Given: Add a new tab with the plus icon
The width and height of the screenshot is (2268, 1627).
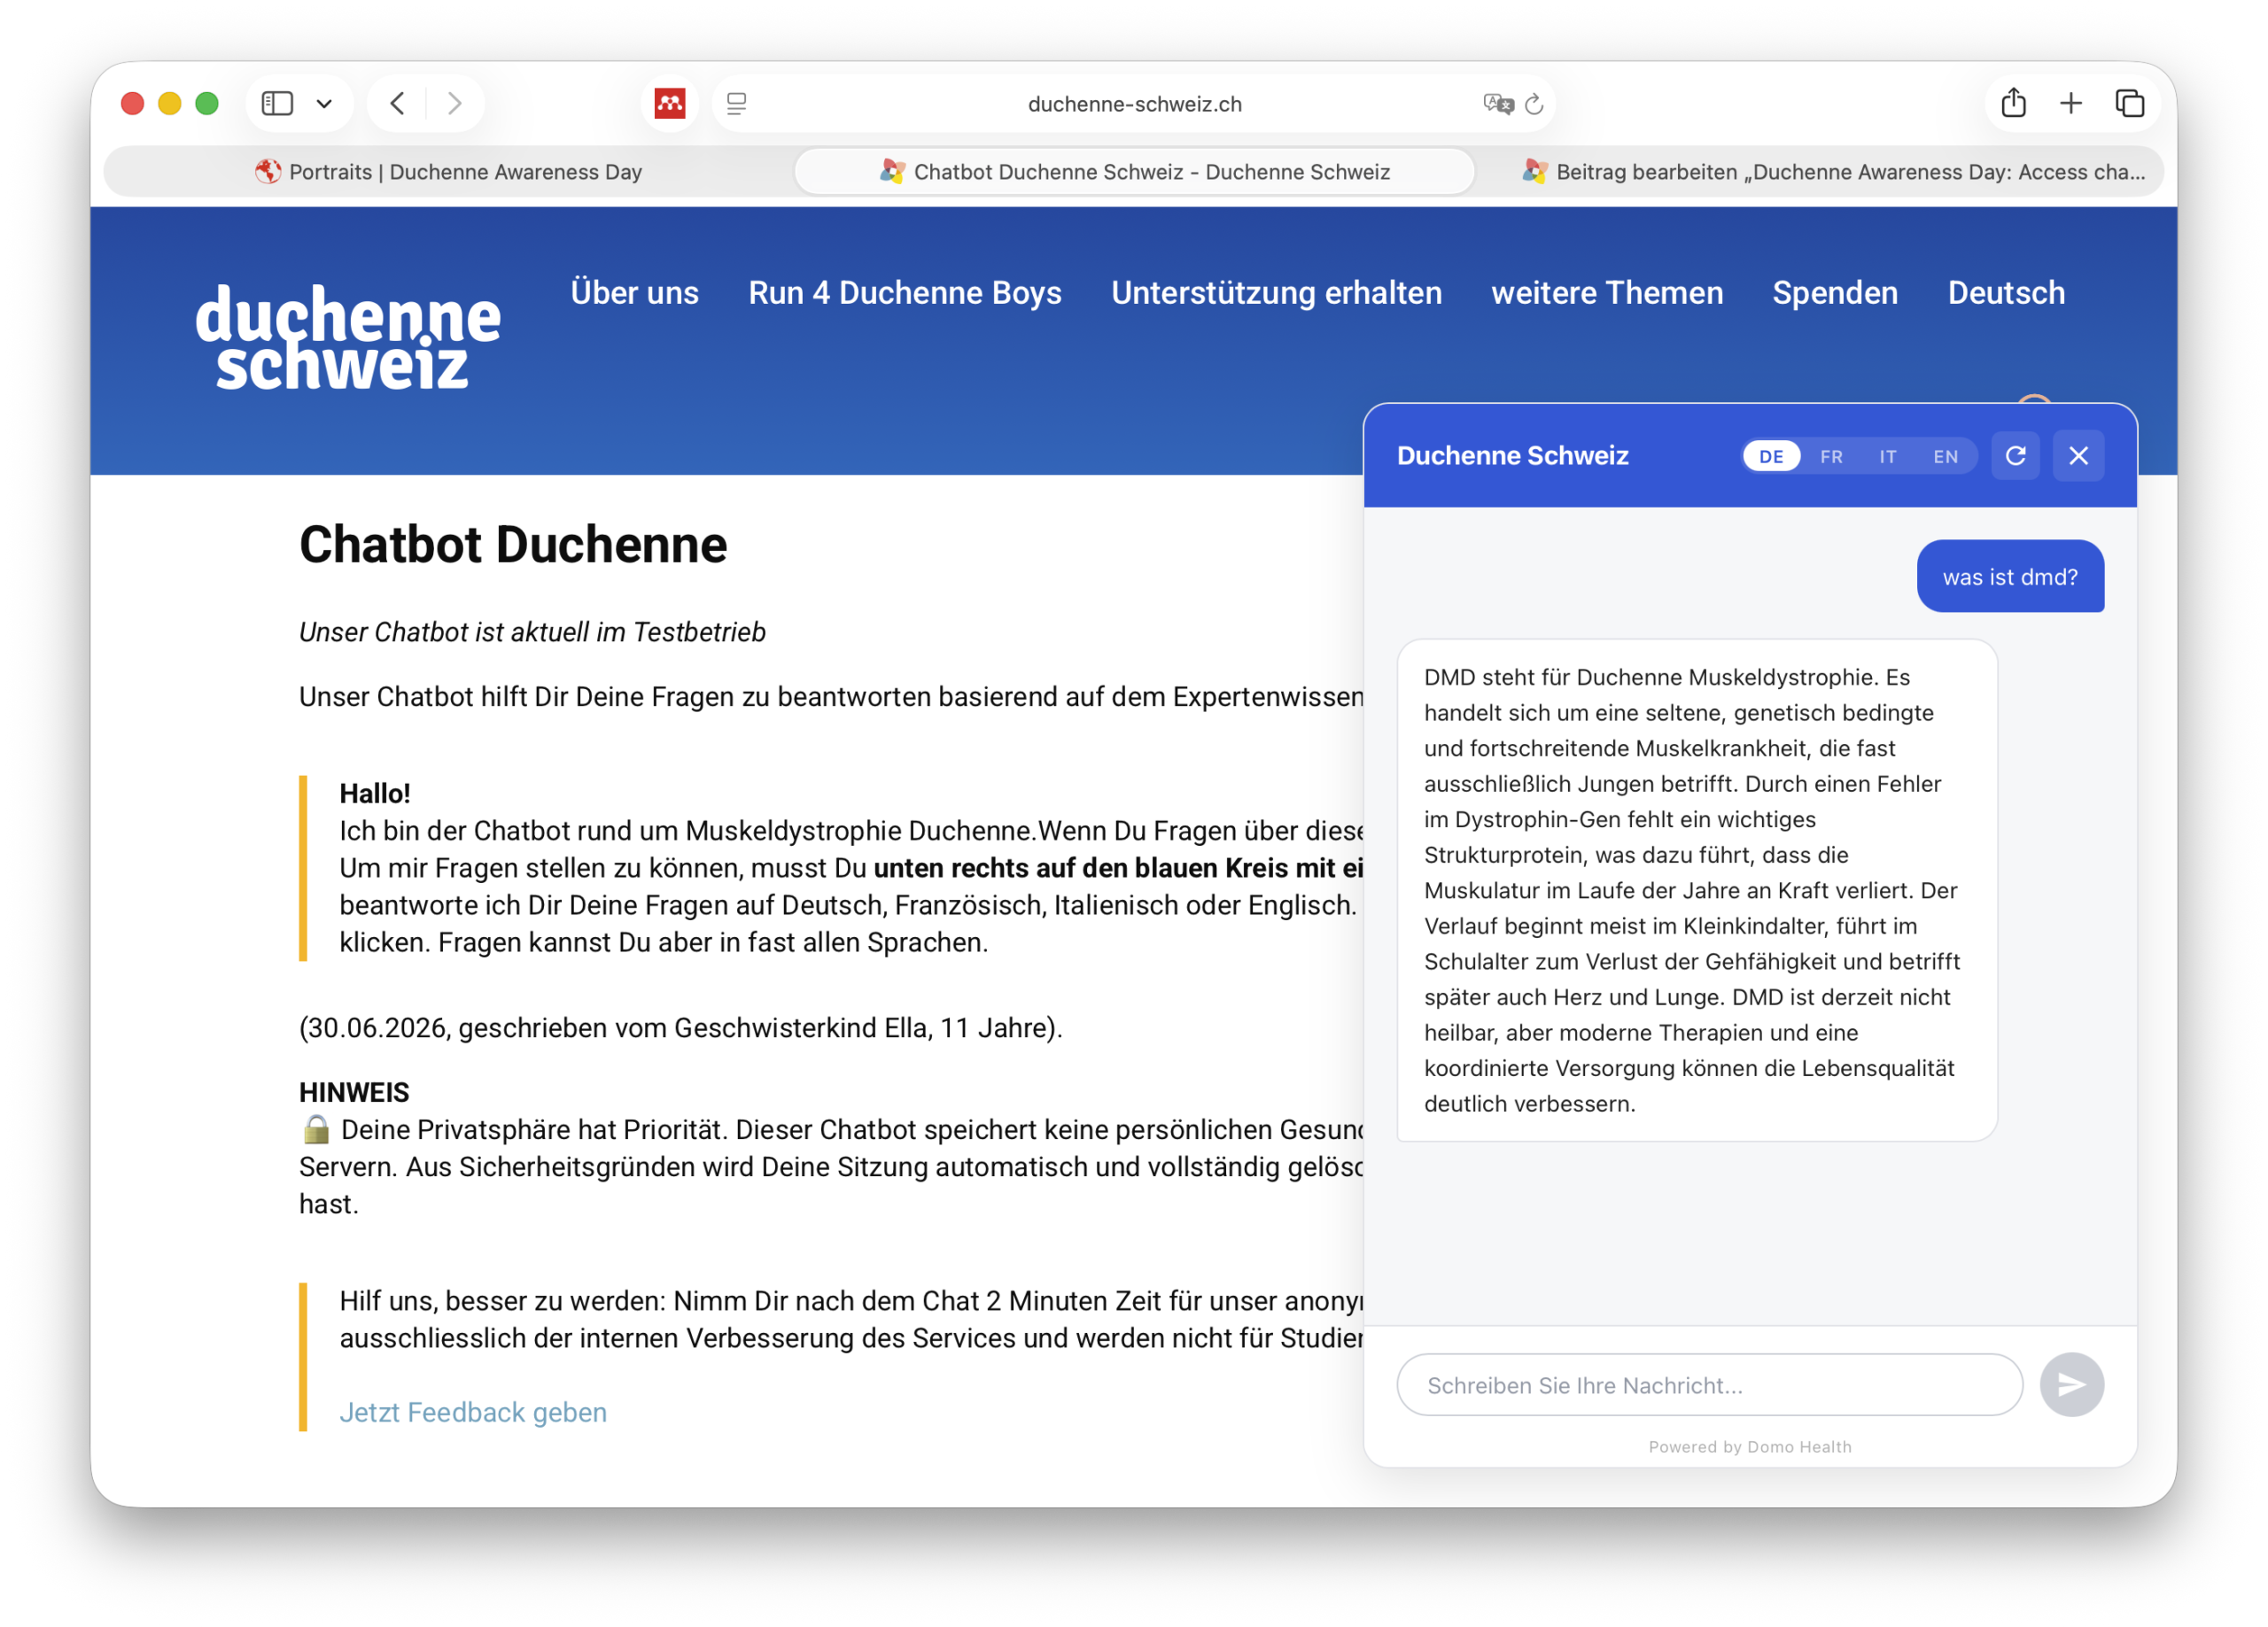Looking at the screenshot, I should pyautogui.click(x=2071, y=103).
